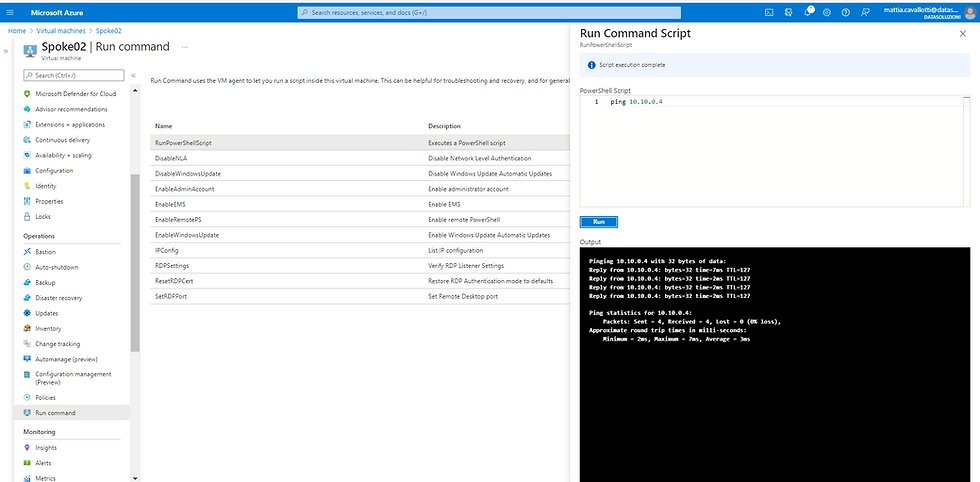Click the Run button
The image size is (980, 482).
[599, 222]
